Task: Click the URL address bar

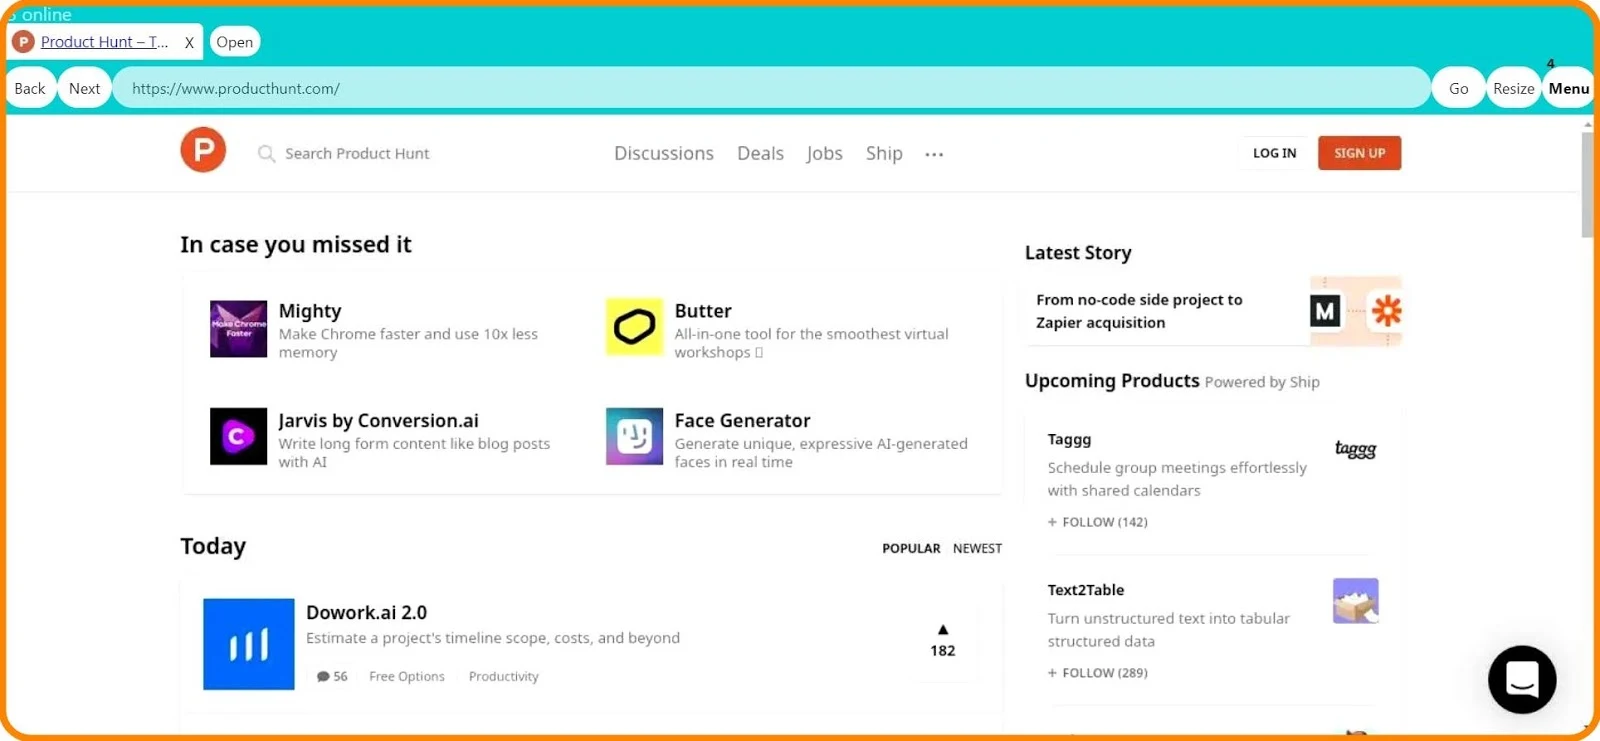Action: click(x=770, y=88)
